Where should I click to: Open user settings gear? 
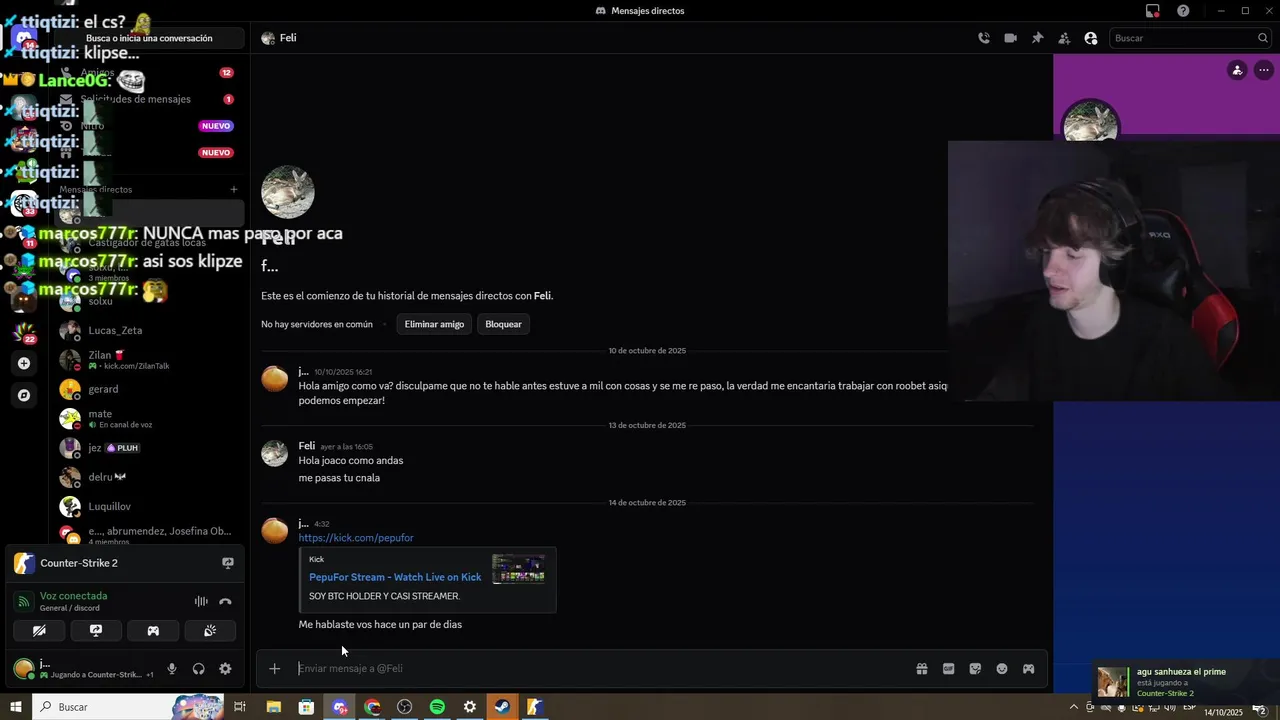[225, 669]
